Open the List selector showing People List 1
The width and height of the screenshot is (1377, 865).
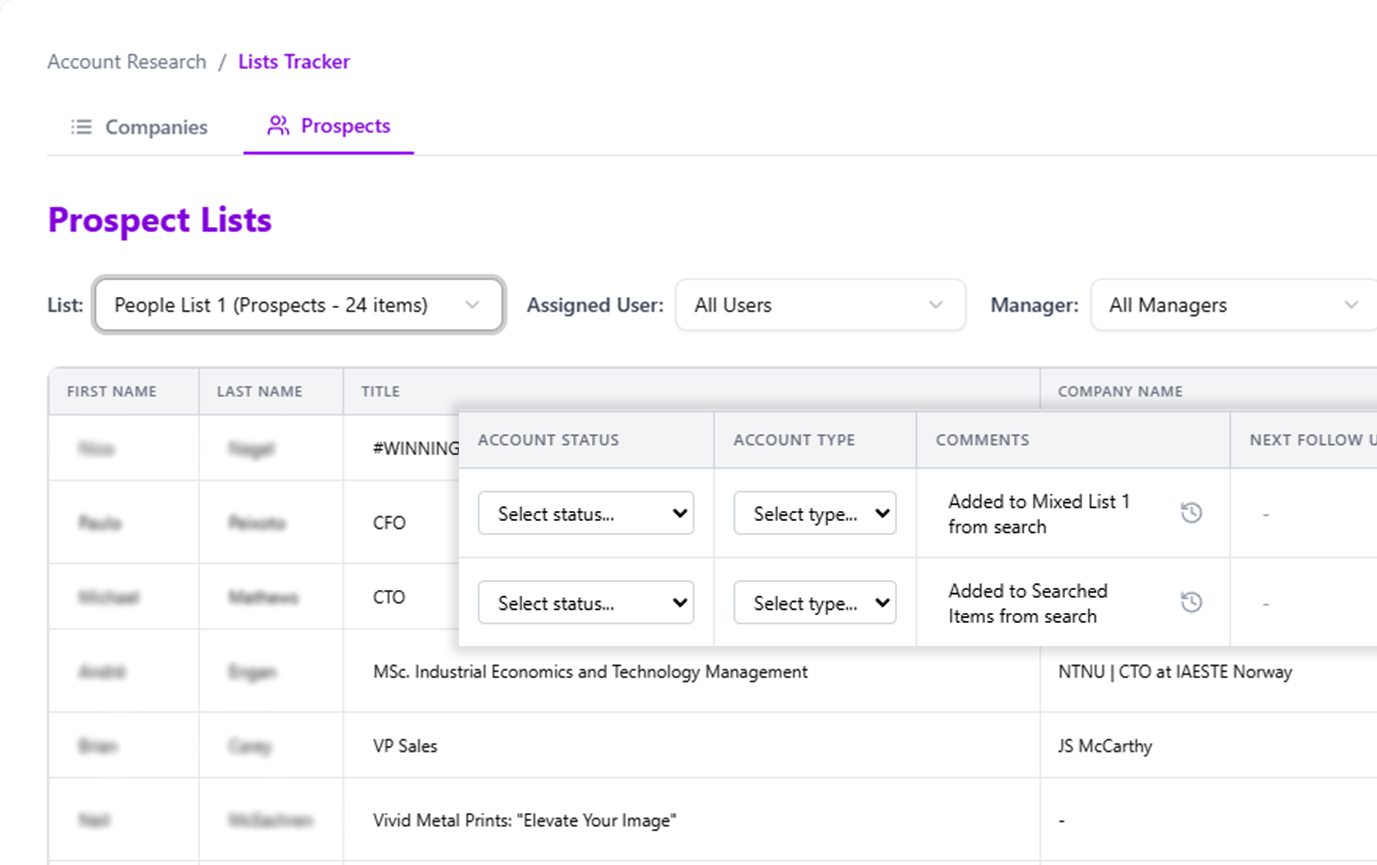coord(297,305)
